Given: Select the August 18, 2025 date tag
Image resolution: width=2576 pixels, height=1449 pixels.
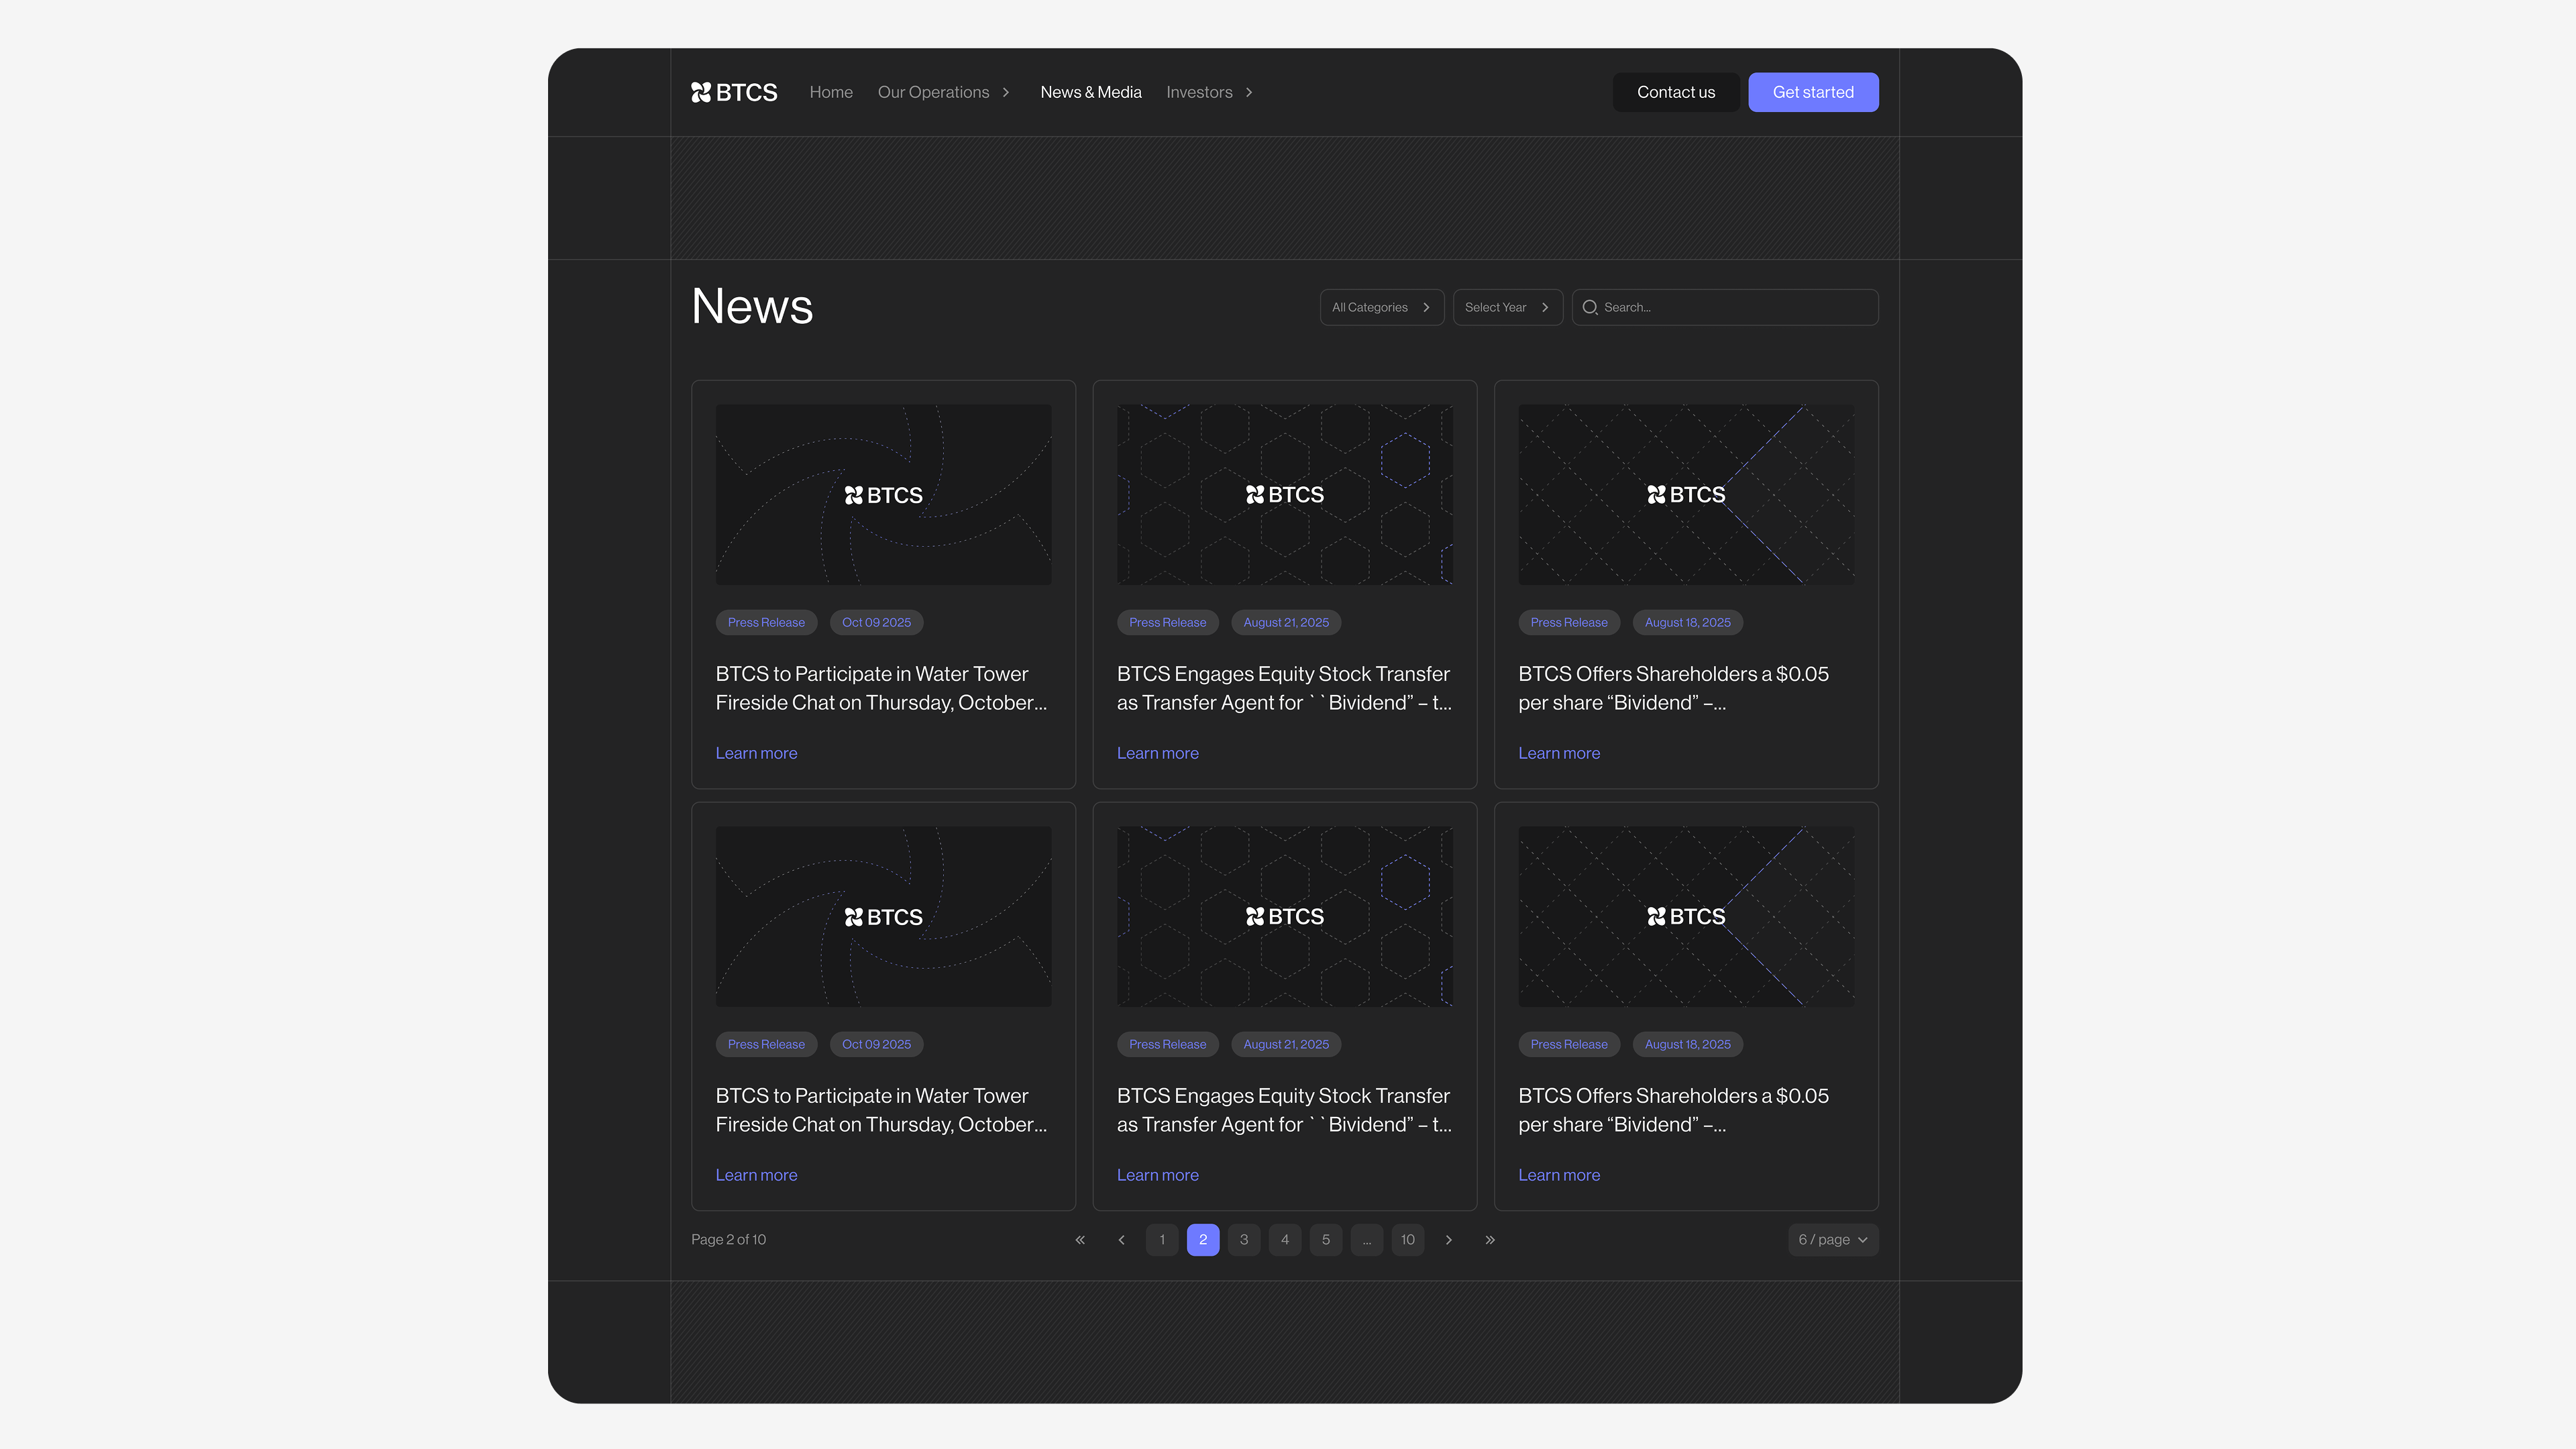Looking at the screenshot, I should (1687, 622).
